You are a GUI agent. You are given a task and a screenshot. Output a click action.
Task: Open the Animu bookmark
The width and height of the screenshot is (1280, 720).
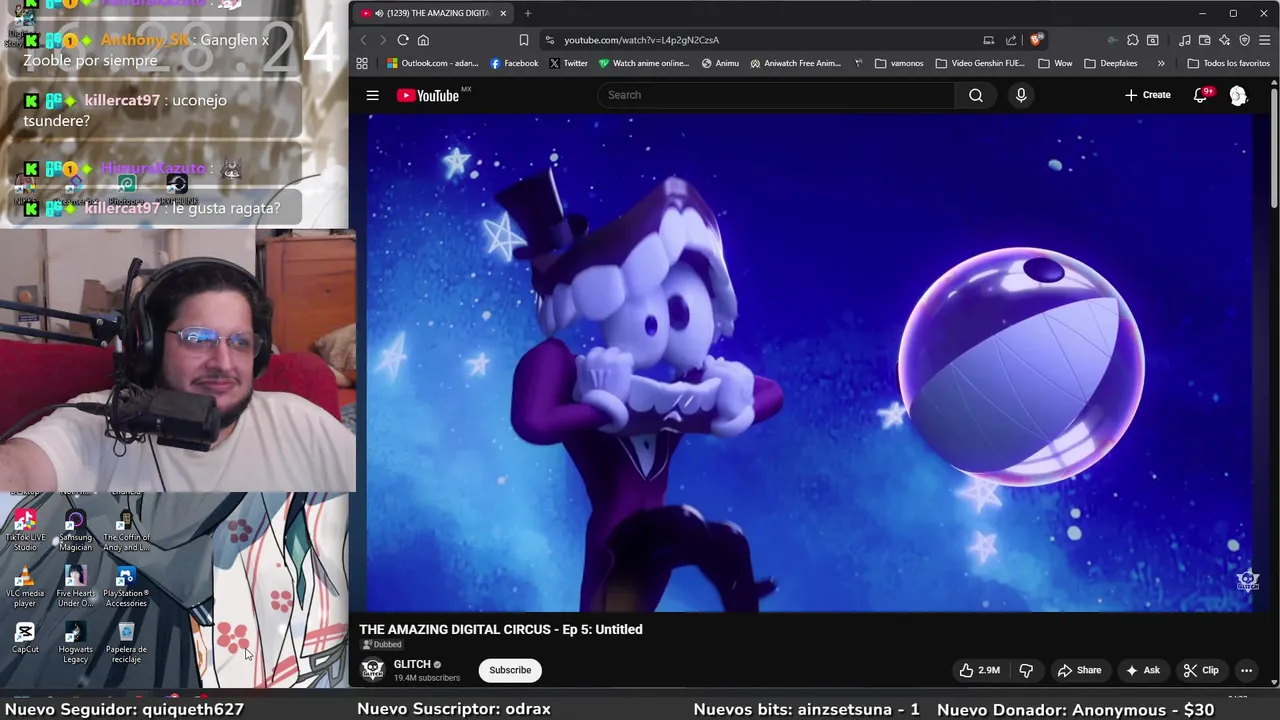(x=720, y=63)
